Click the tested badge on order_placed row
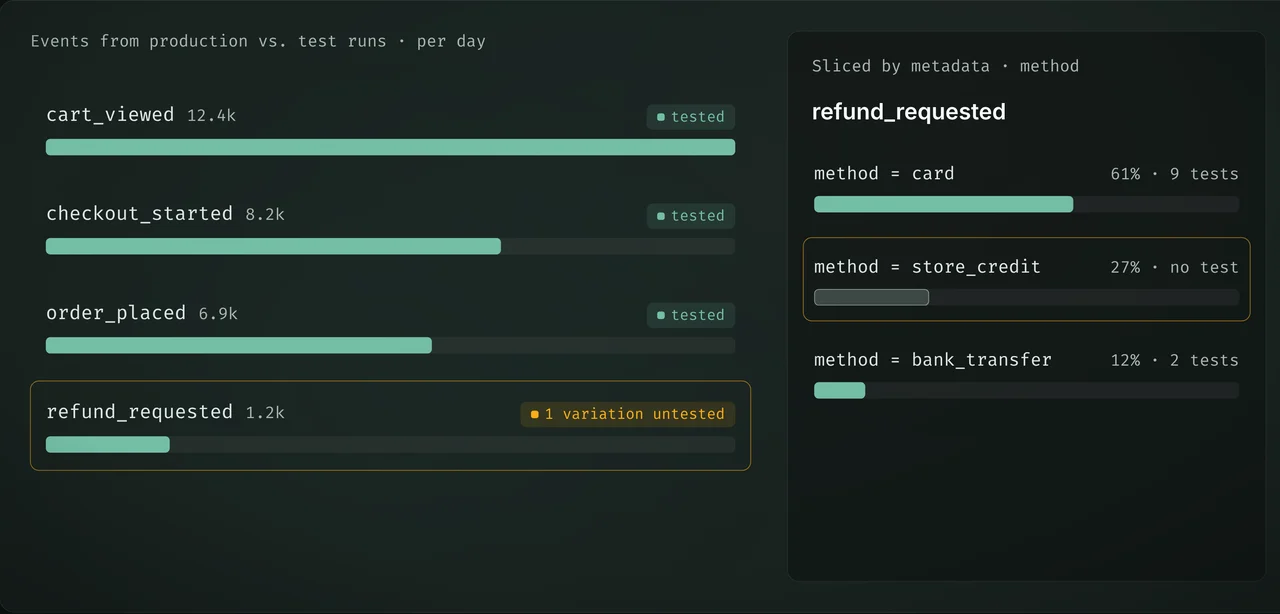This screenshot has width=1280, height=614. click(691, 315)
